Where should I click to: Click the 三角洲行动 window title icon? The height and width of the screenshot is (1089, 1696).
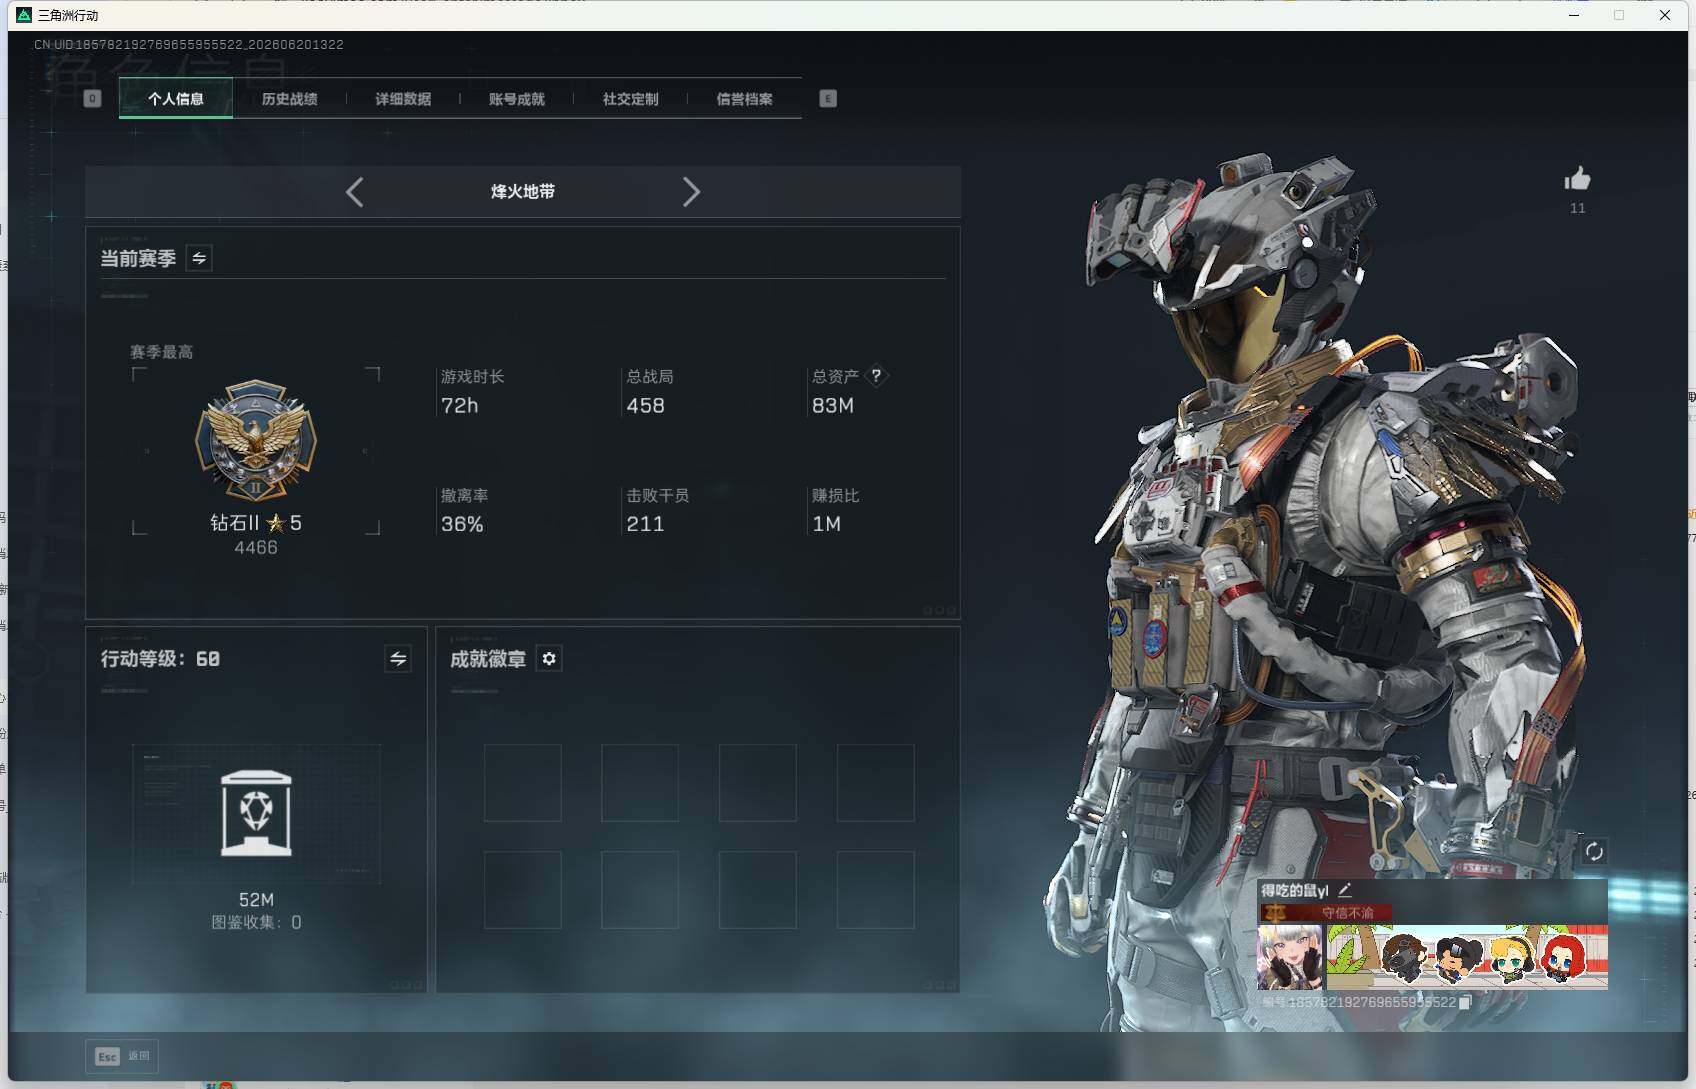[x=24, y=15]
